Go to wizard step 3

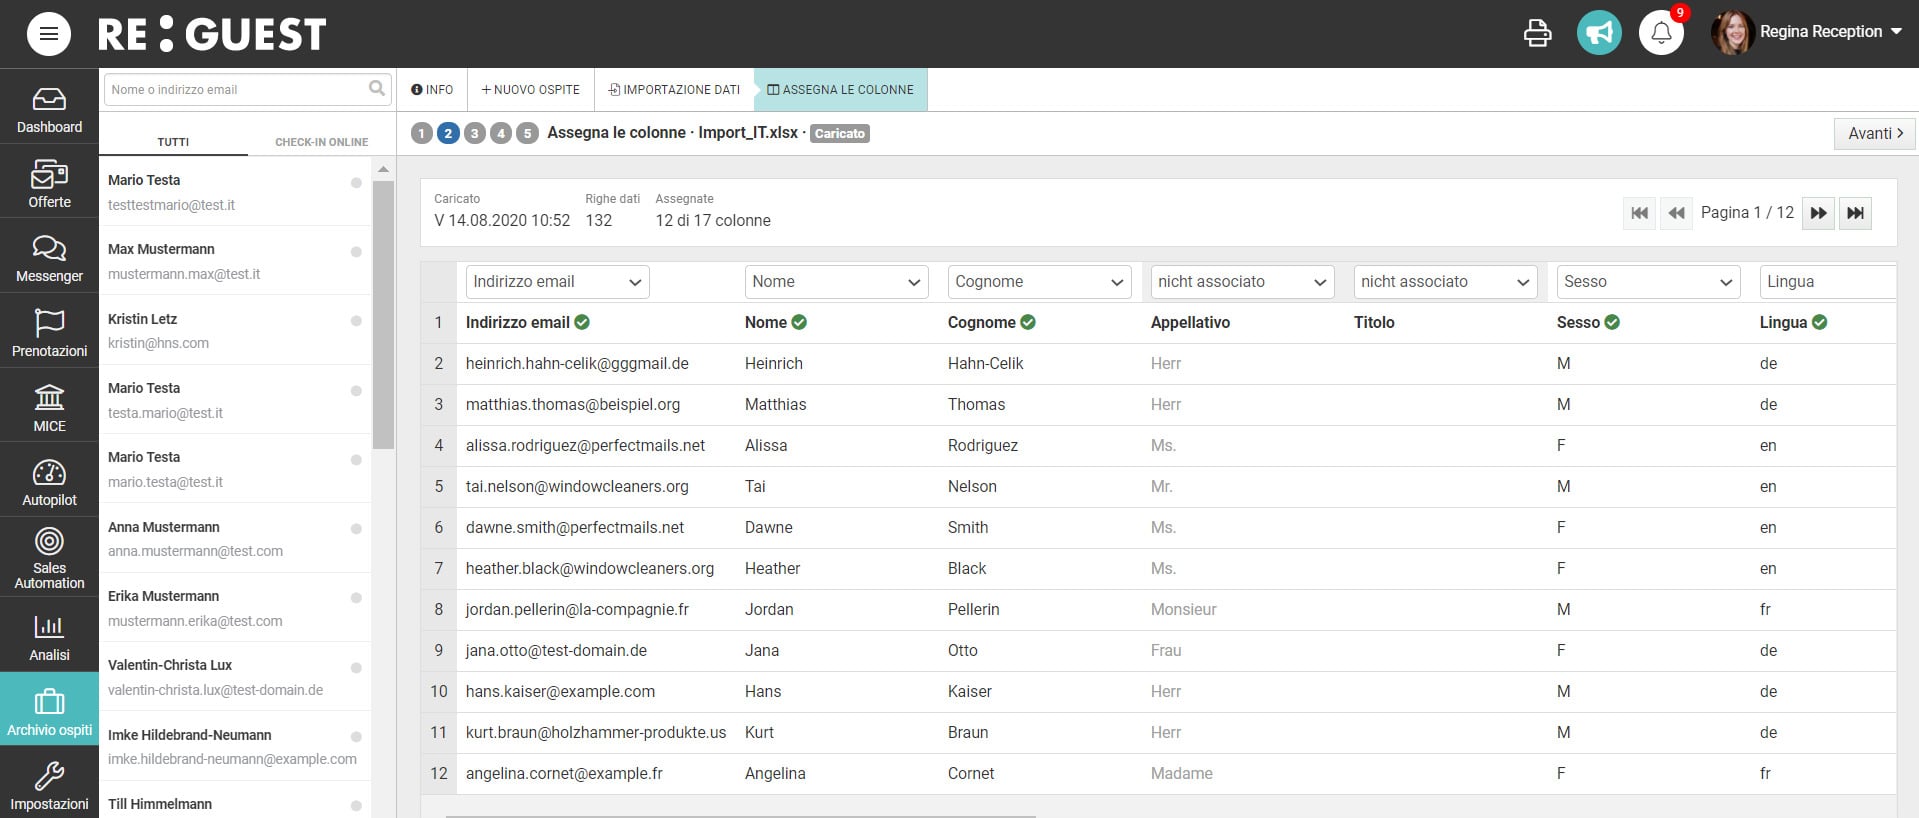point(475,133)
